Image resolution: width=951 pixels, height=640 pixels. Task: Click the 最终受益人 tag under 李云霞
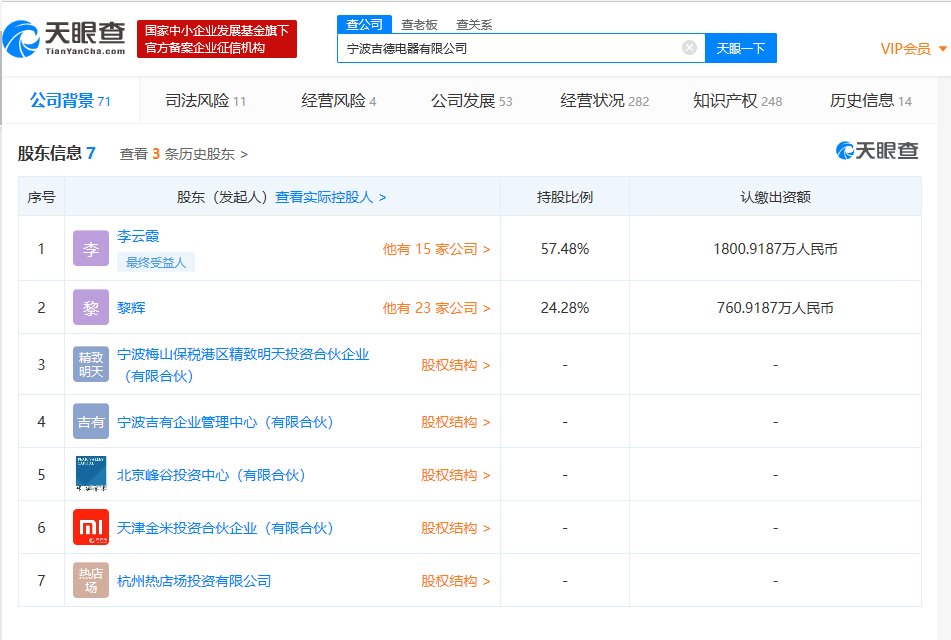pos(156,262)
